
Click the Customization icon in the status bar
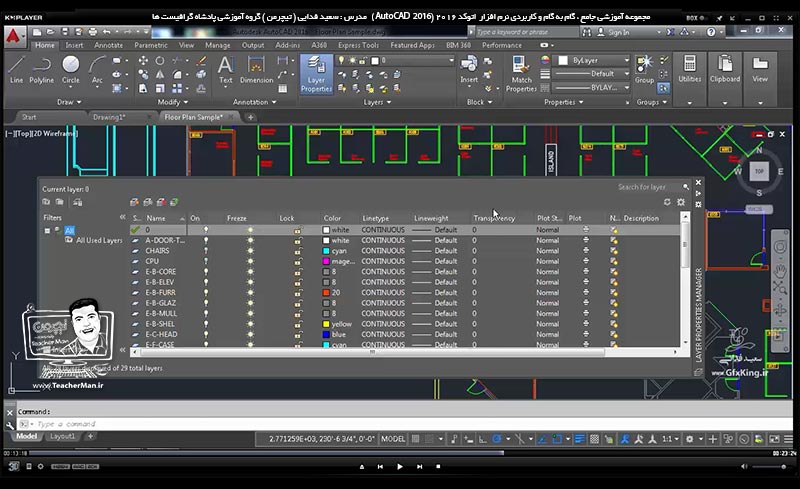click(x=788, y=439)
